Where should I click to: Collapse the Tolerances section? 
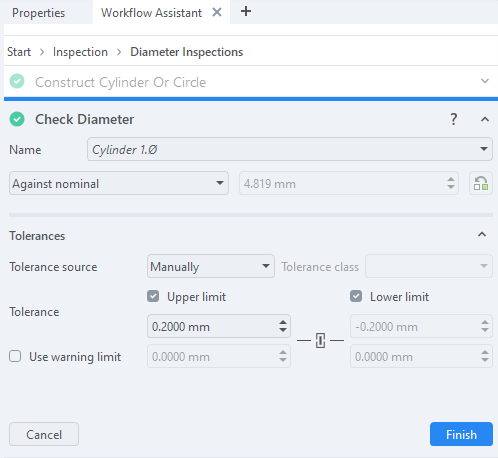[482, 235]
